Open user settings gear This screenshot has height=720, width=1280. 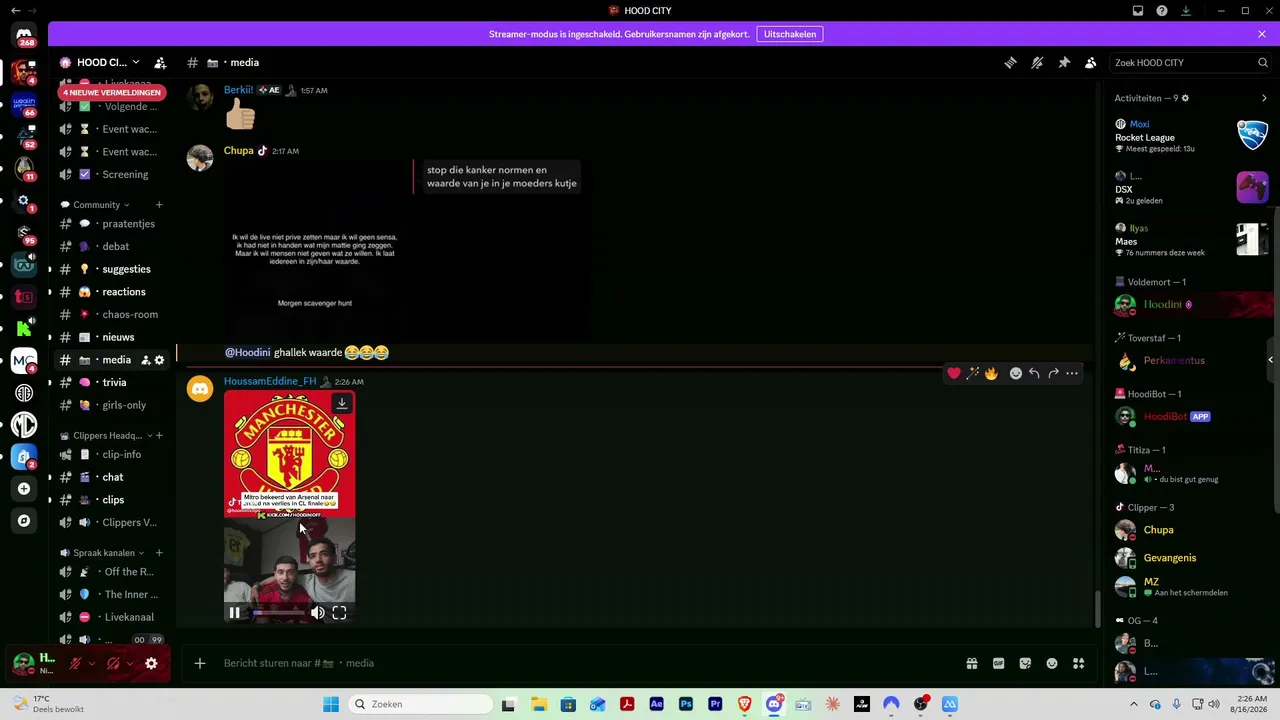(151, 663)
